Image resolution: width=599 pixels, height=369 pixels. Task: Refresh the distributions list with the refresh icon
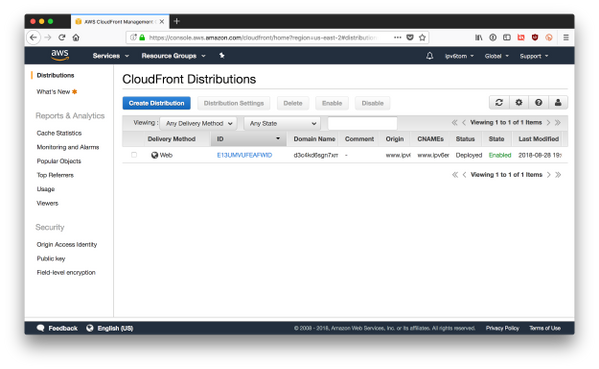click(499, 102)
